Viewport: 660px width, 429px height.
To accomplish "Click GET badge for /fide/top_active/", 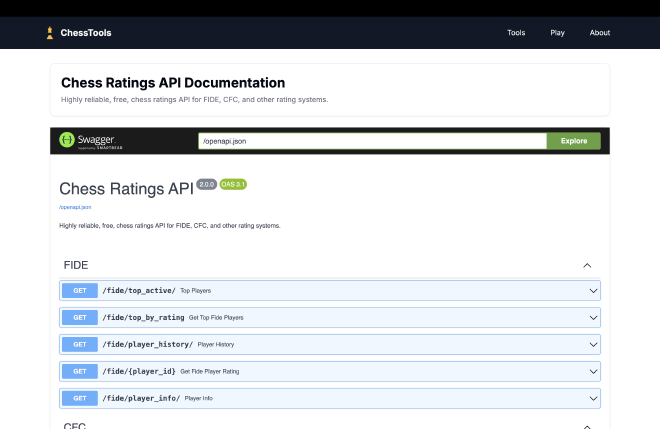I will [x=79, y=290].
